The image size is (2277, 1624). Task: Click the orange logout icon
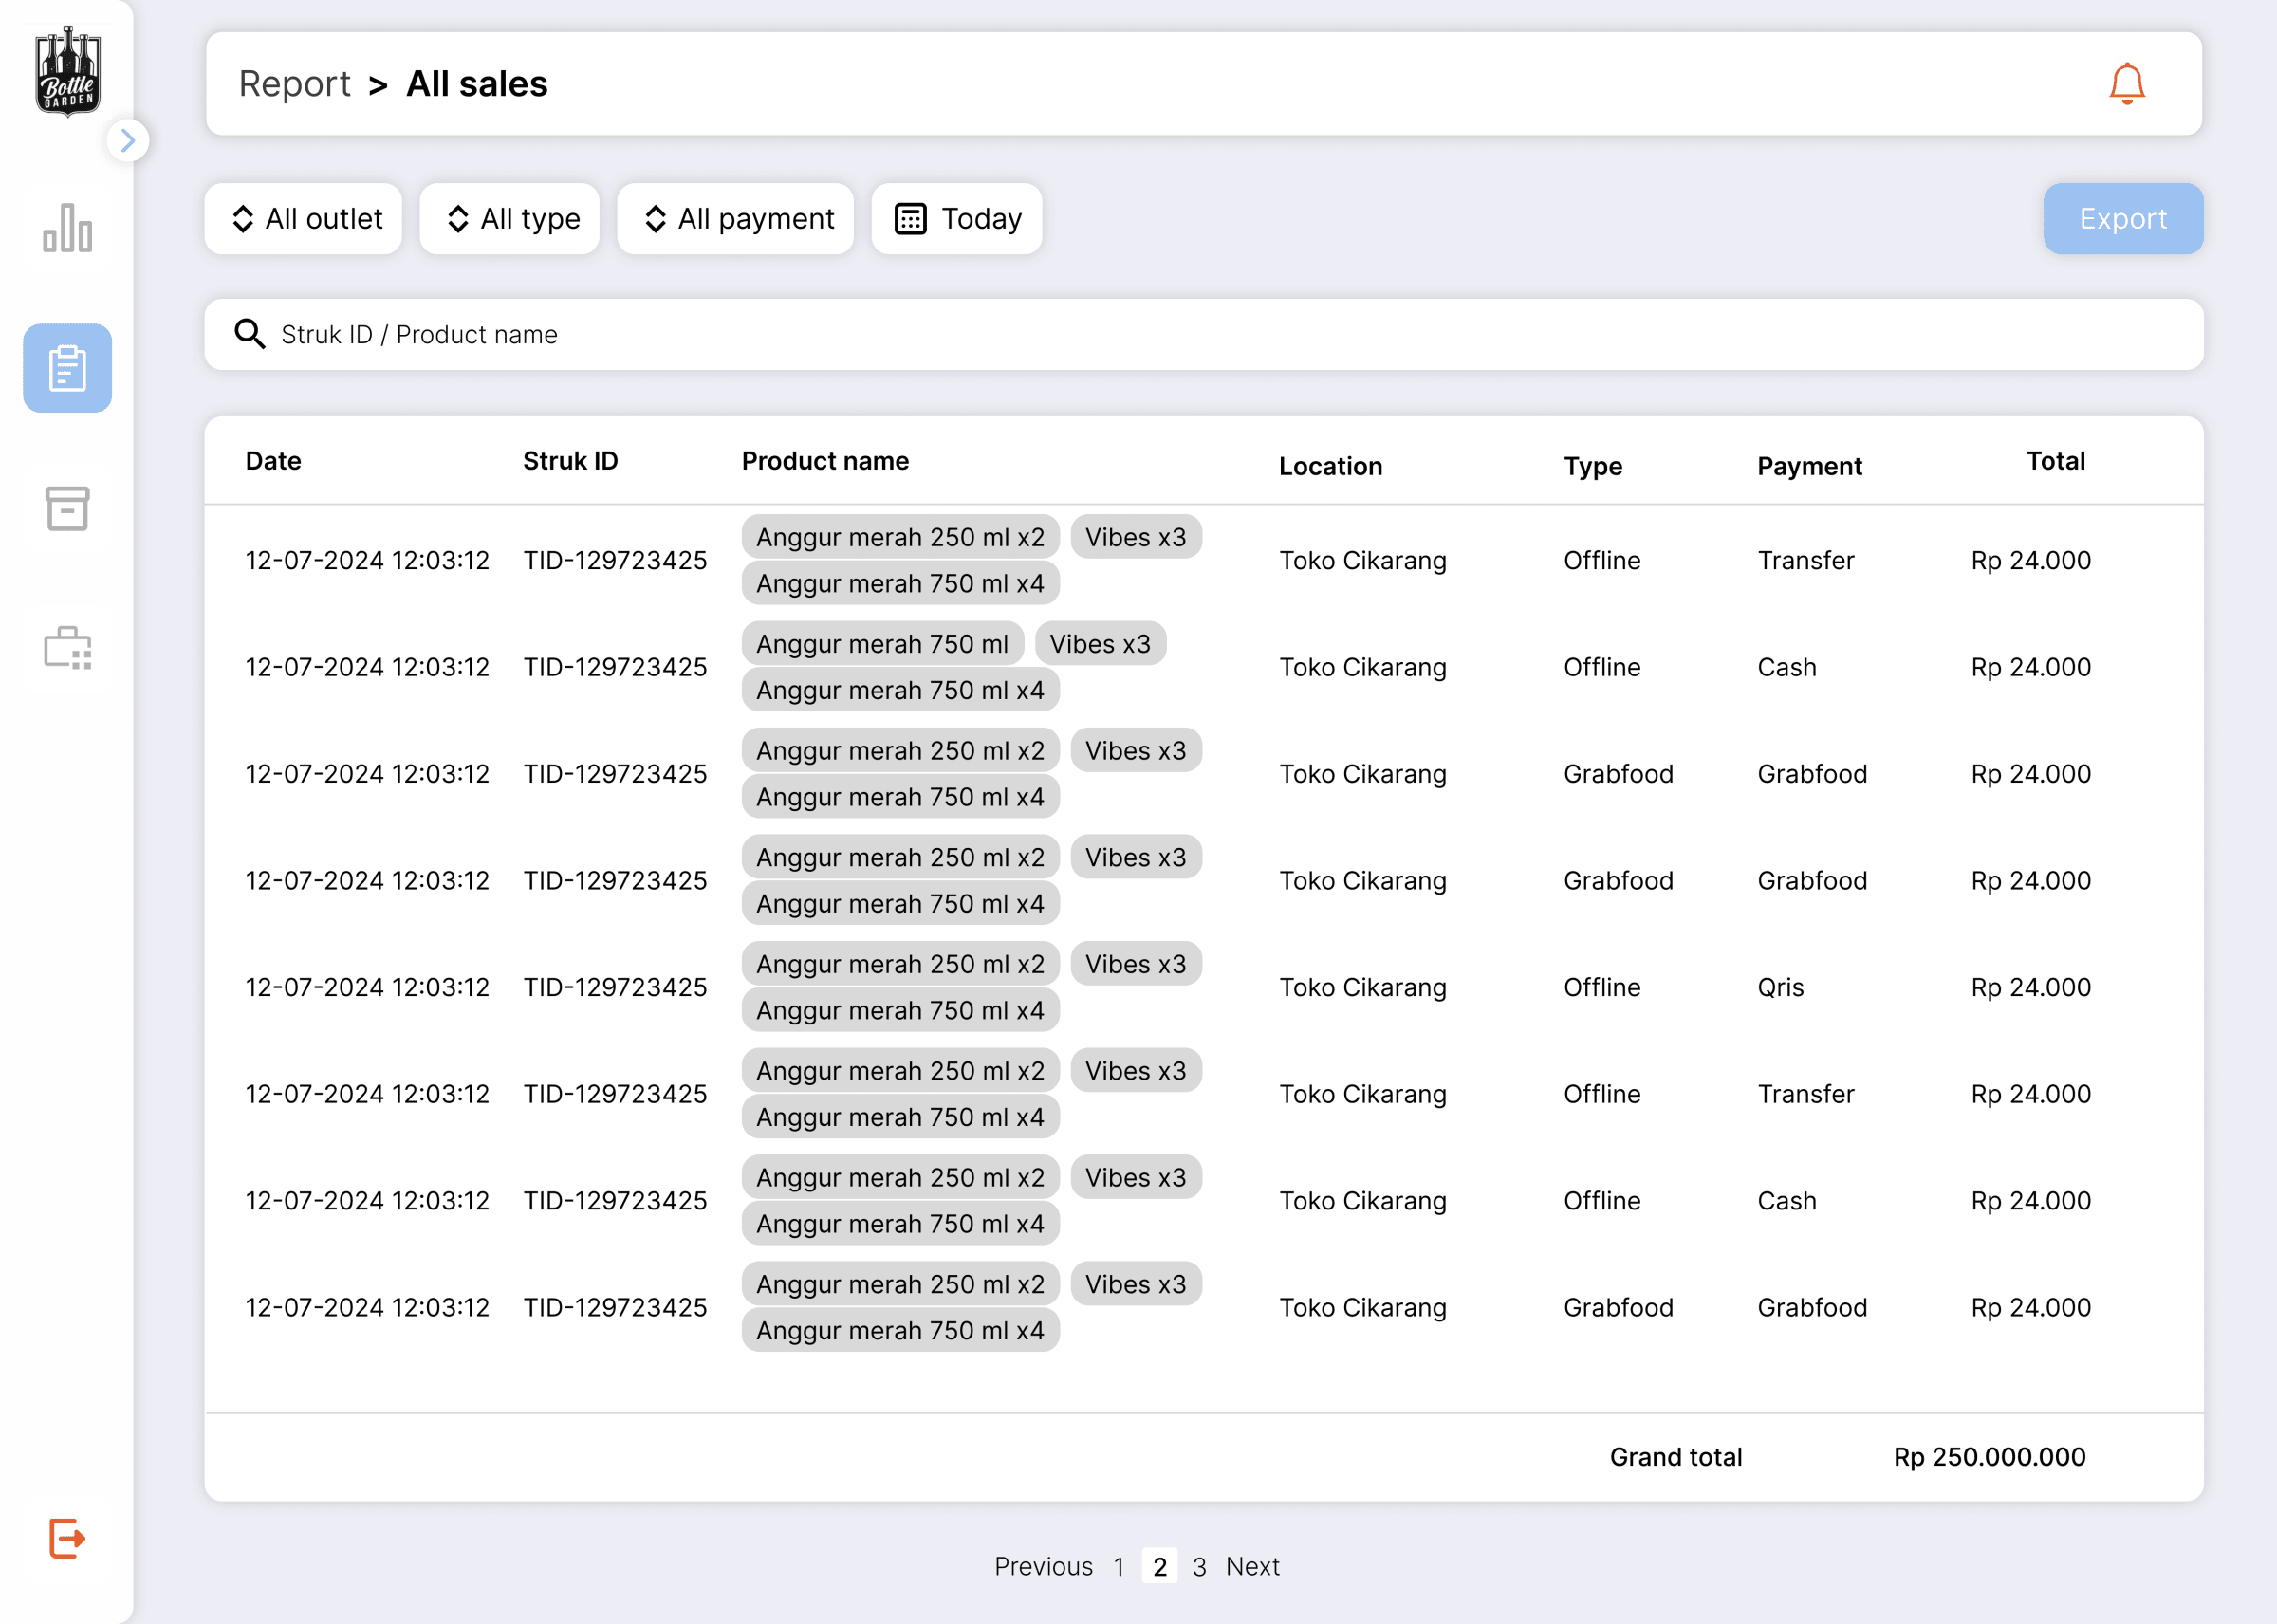click(x=68, y=1538)
